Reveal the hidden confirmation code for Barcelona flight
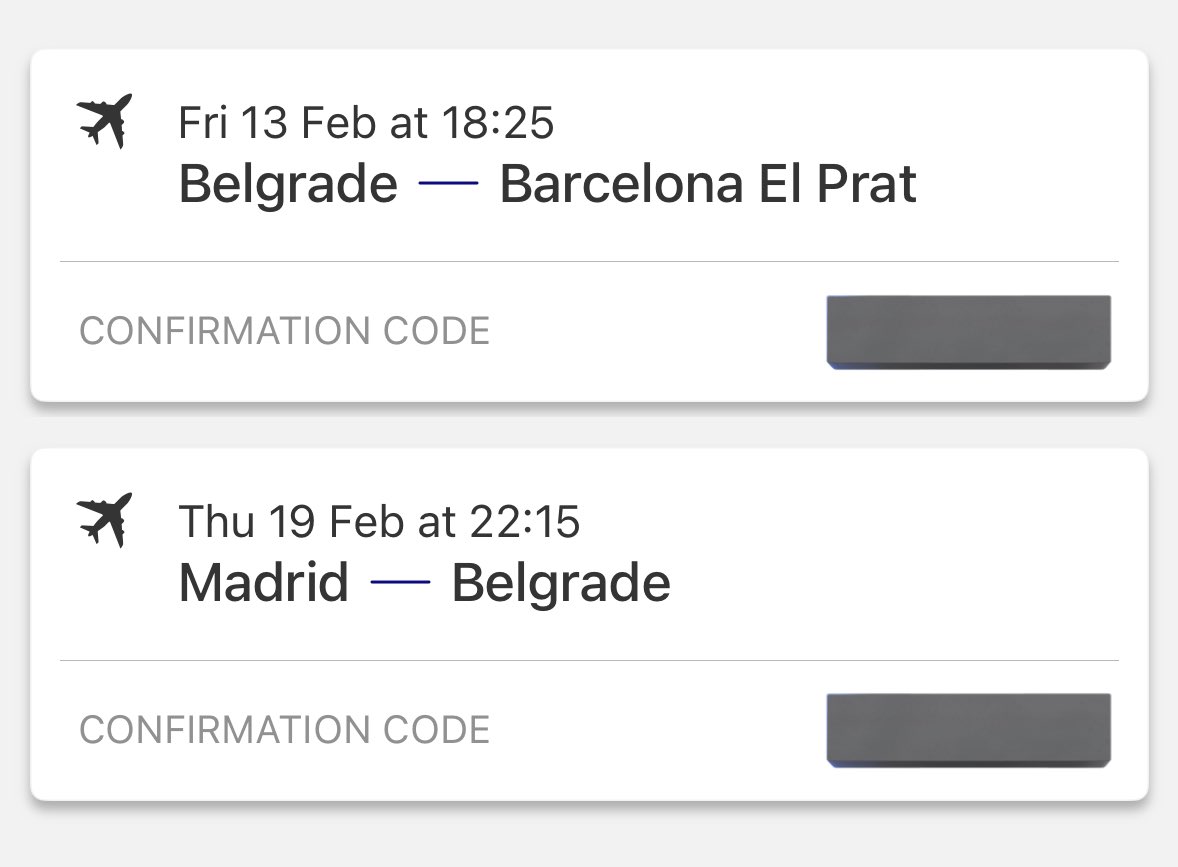The width and height of the screenshot is (1178, 867). [968, 332]
